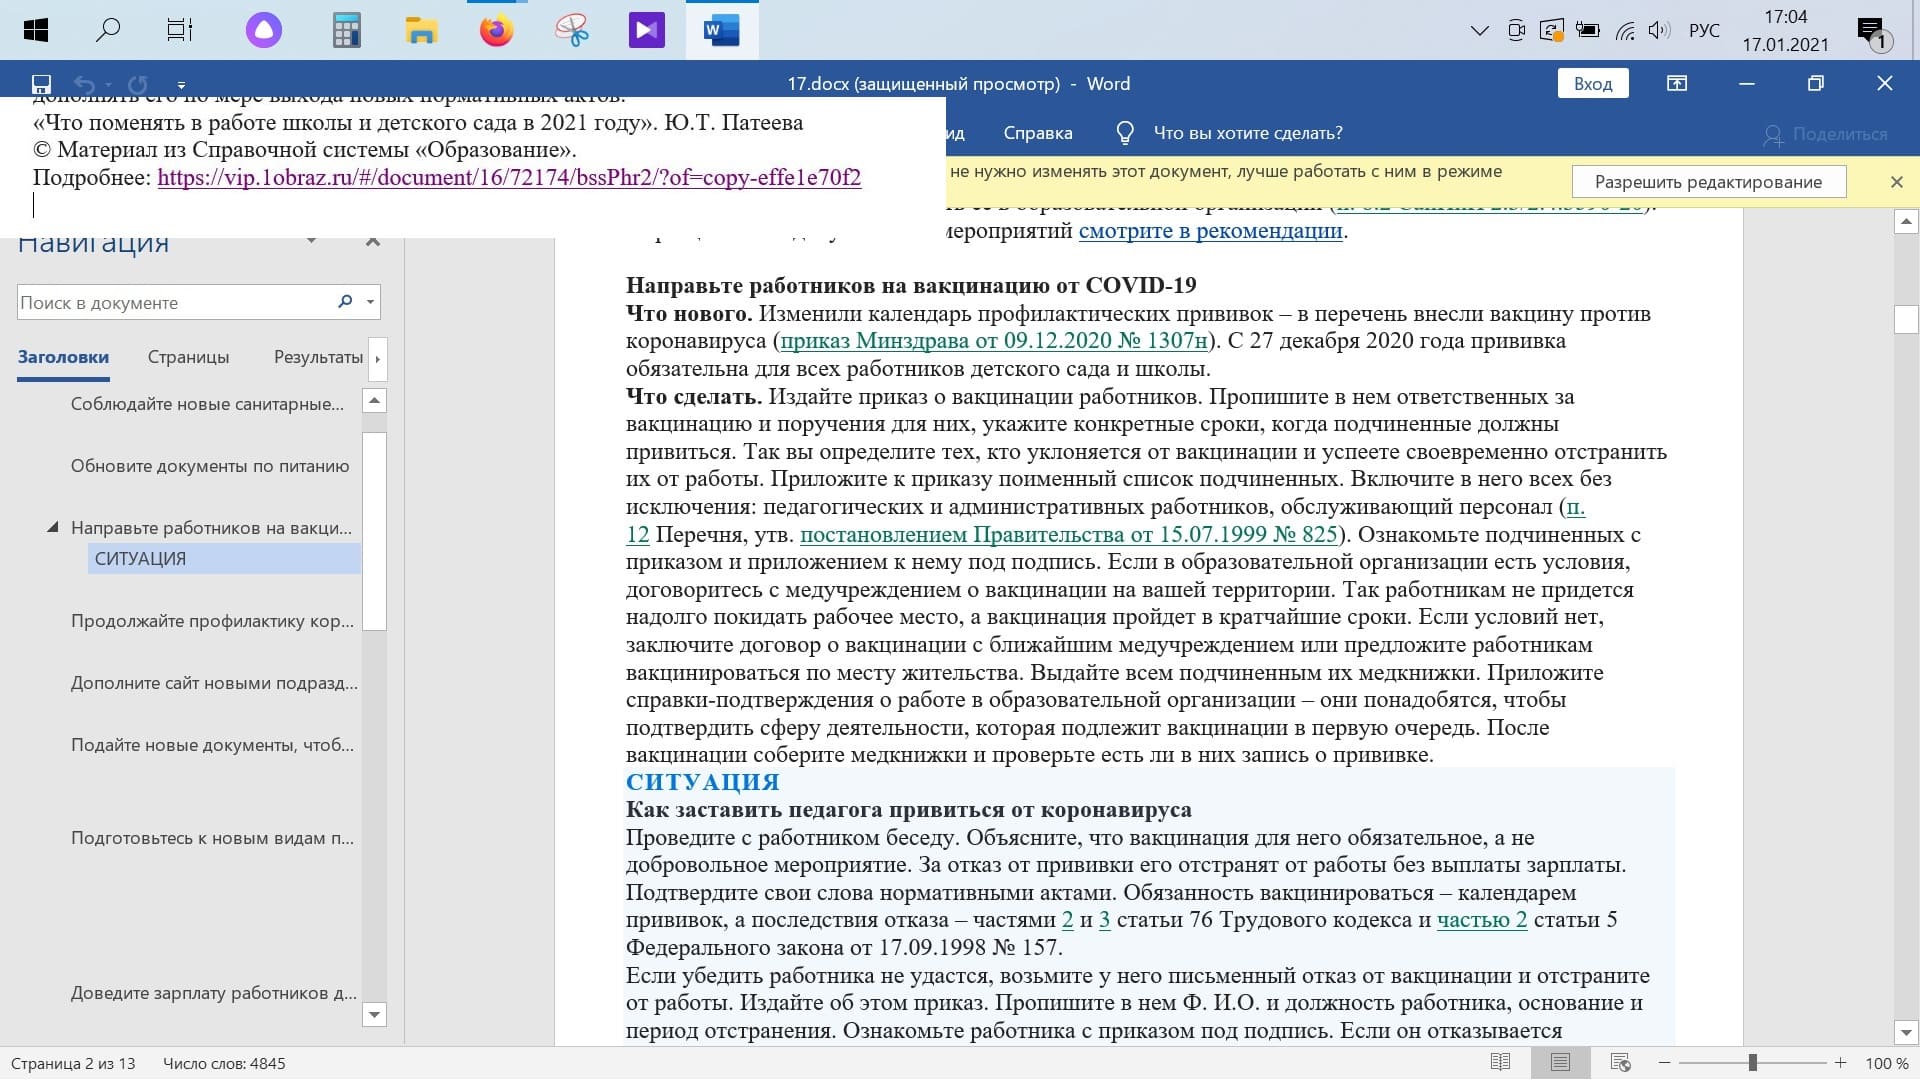Image resolution: width=1920 pixels, height=1080 pixels.
Task: Close the Навигация pane
Action: coord(373,241)
